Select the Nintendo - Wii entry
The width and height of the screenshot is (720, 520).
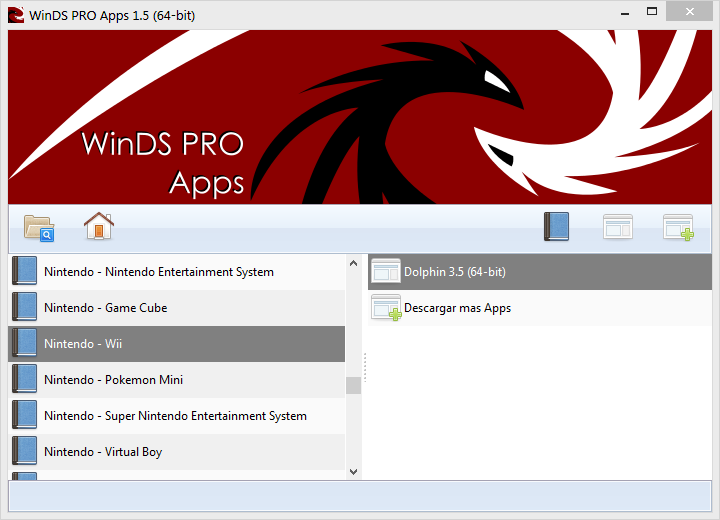(x=176, y=344)
